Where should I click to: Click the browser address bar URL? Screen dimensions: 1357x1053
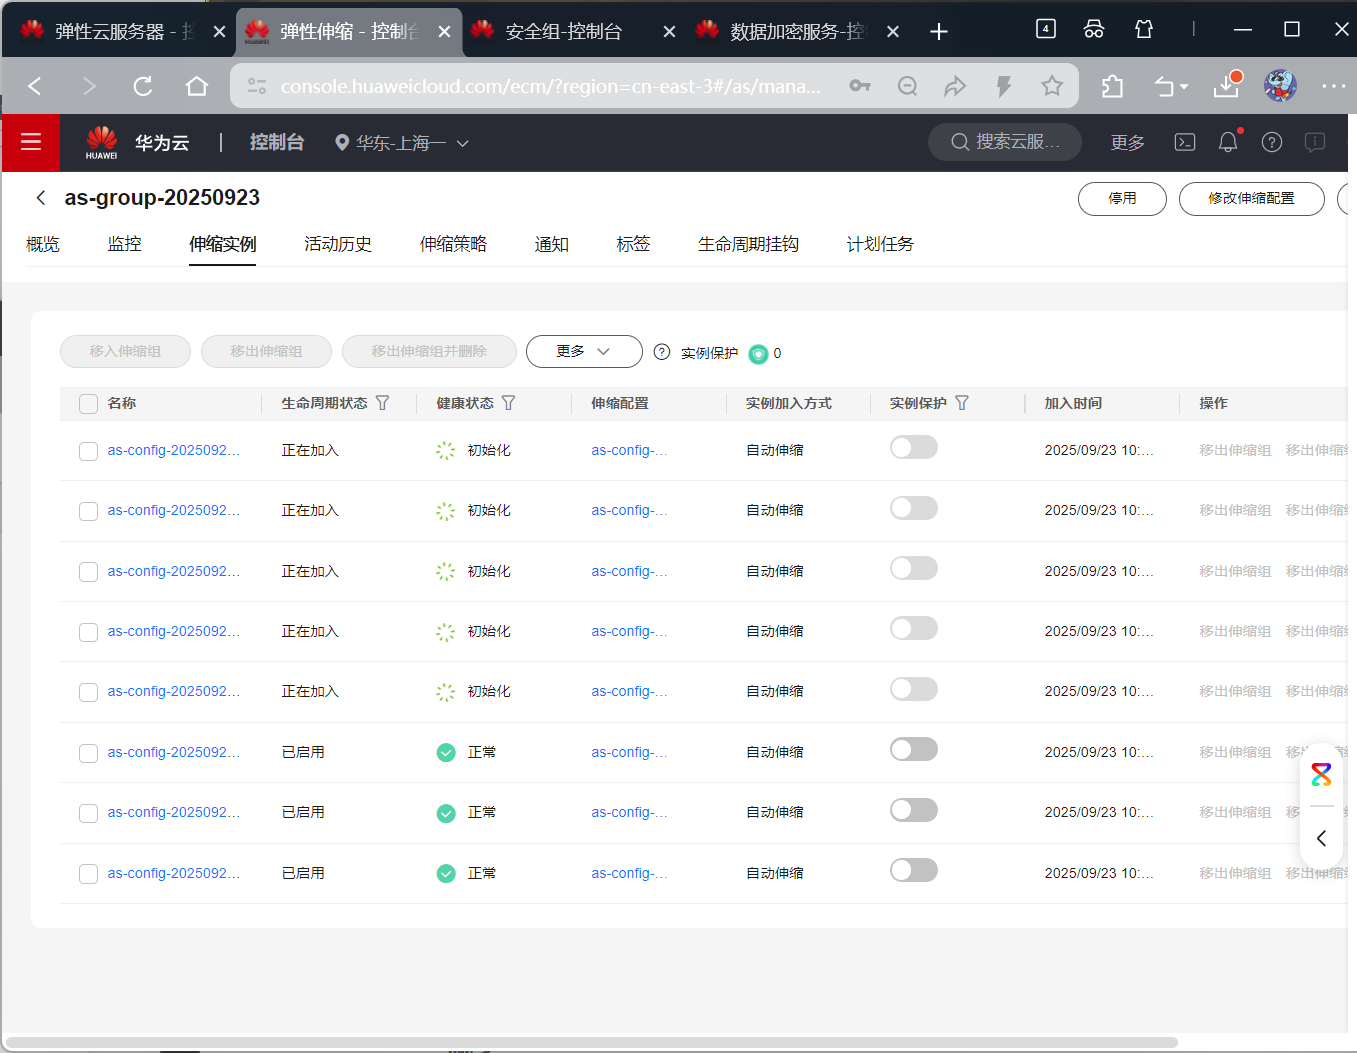tap(550, 86)
